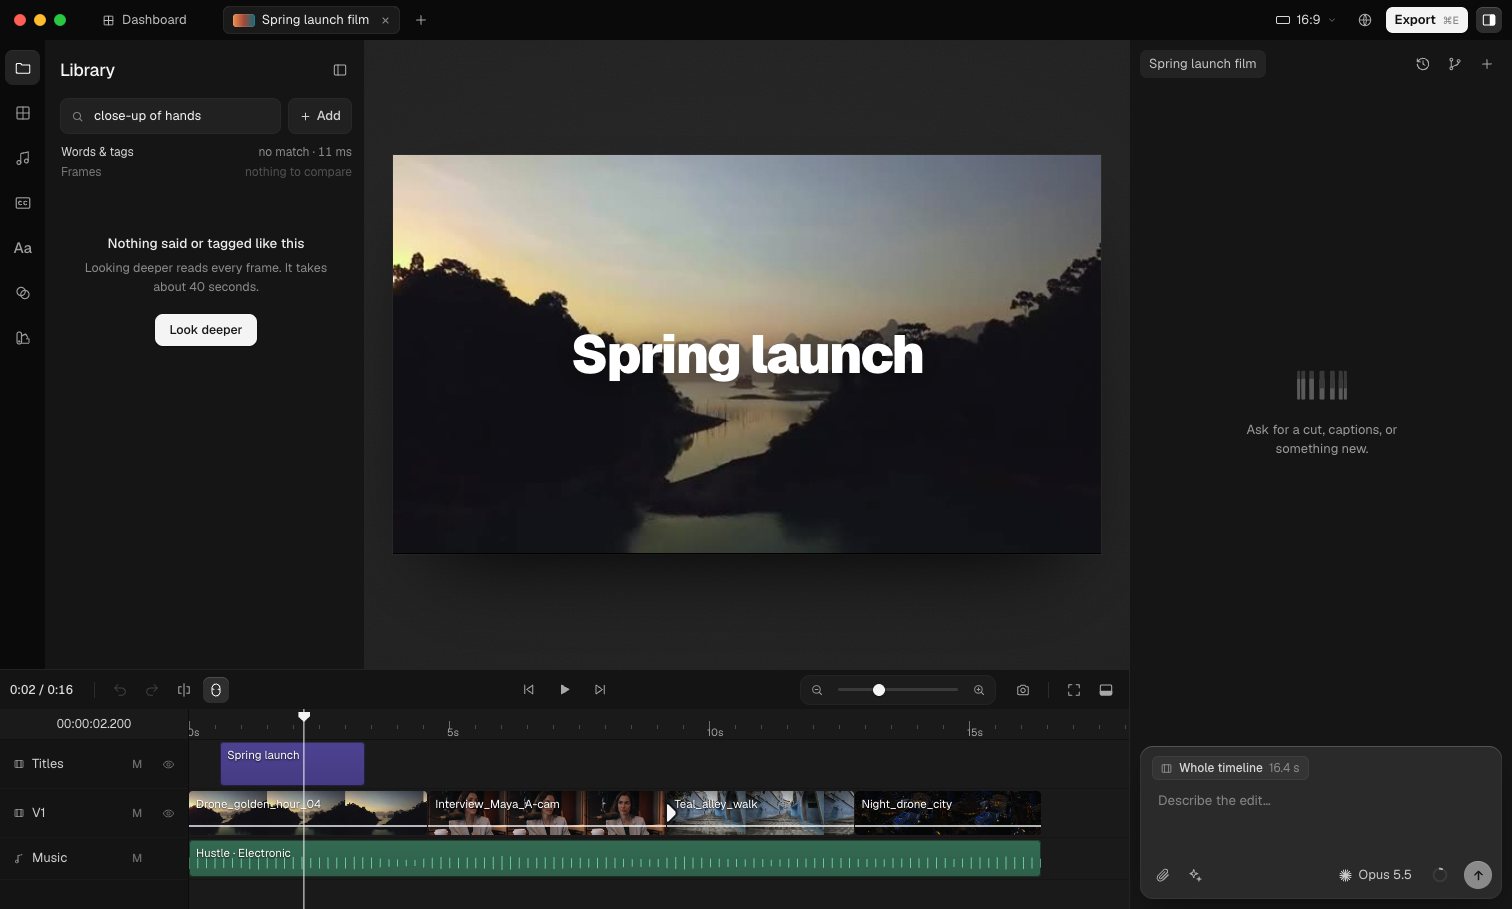Capture a frame snapshot with camera icon
This screenshot has width=1512, height=909.
[1023, 690]
